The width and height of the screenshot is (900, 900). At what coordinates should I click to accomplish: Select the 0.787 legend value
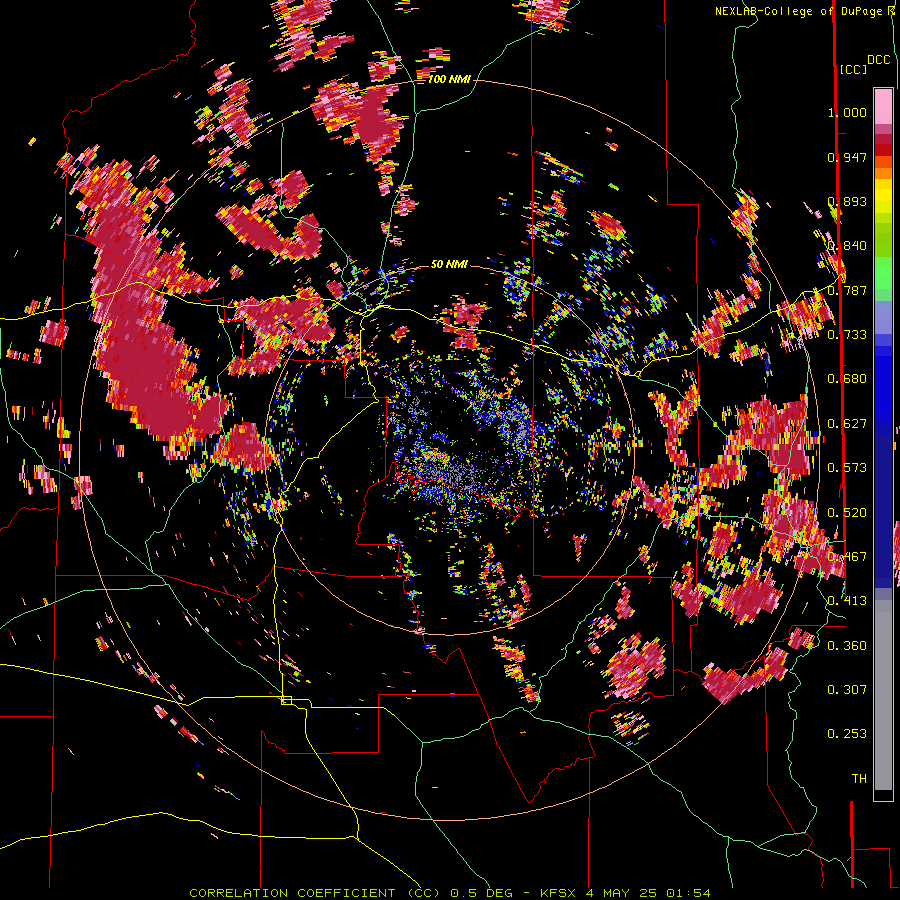[847, 290]
